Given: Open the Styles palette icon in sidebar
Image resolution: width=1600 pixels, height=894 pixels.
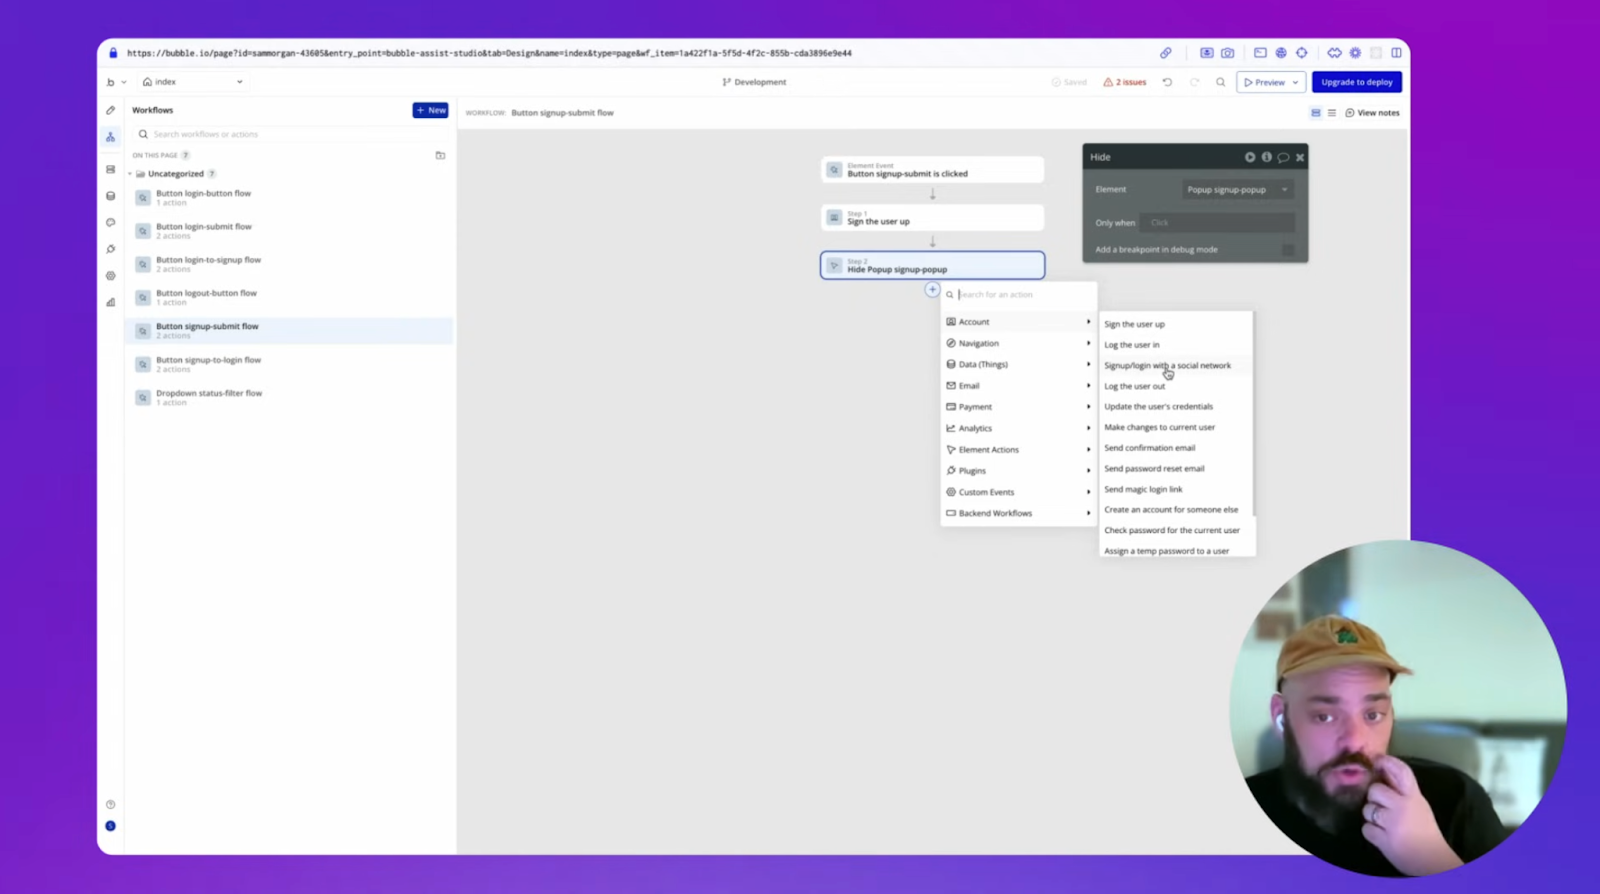Looking at the screenshot, I should click(x=111, y=223).
